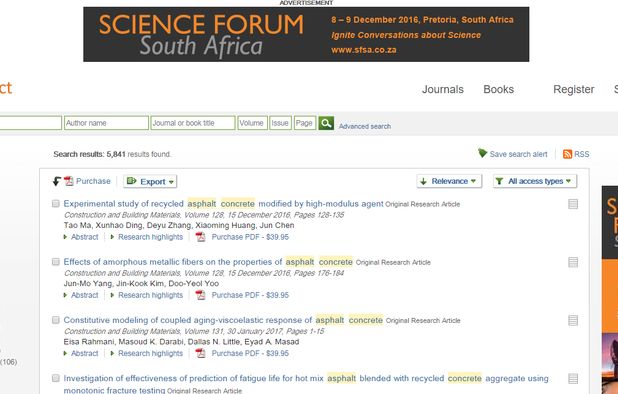This screenshot has width=618, height=394.
Task: Click Purchase PDF $39.95 for Tao Ma article
Action: click(250, 237)
